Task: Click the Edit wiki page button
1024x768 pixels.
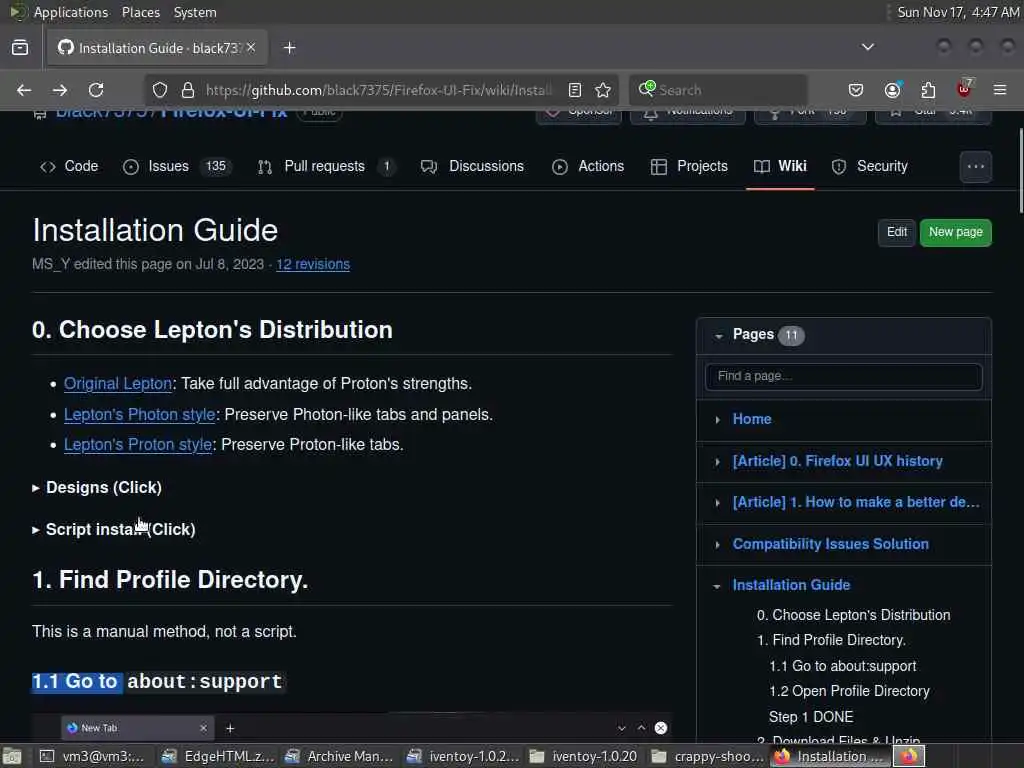Action: tap(896, 232)
